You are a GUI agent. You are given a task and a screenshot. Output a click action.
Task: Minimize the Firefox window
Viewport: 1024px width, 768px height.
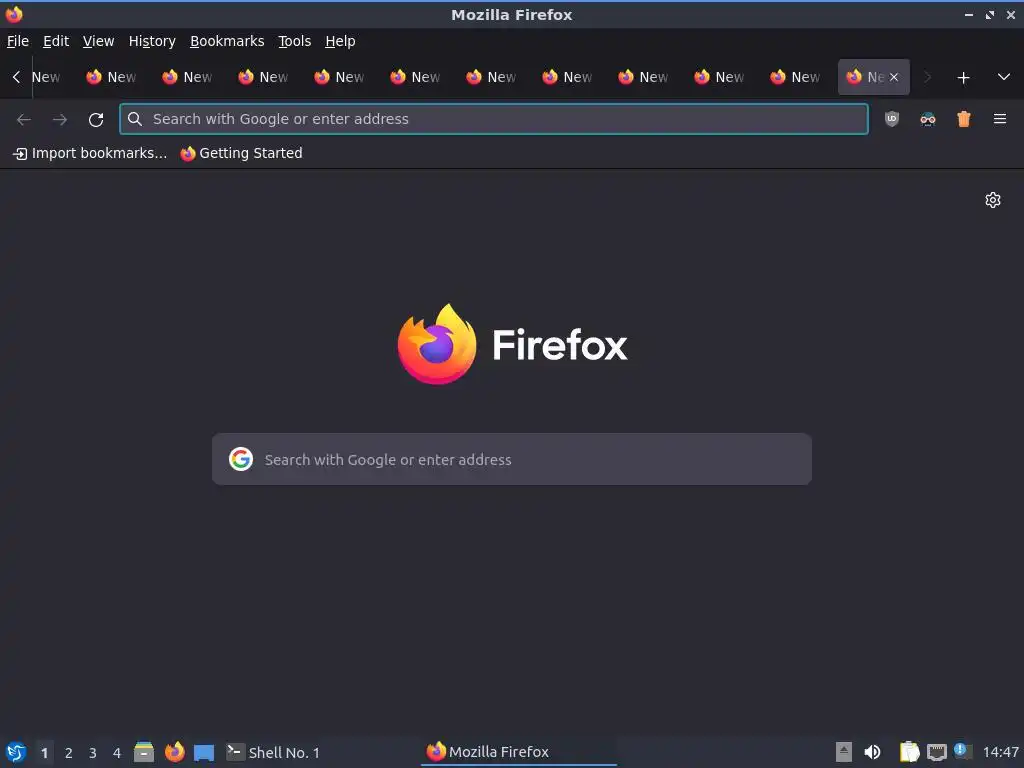pyautogui.click(x=968, y=14)
